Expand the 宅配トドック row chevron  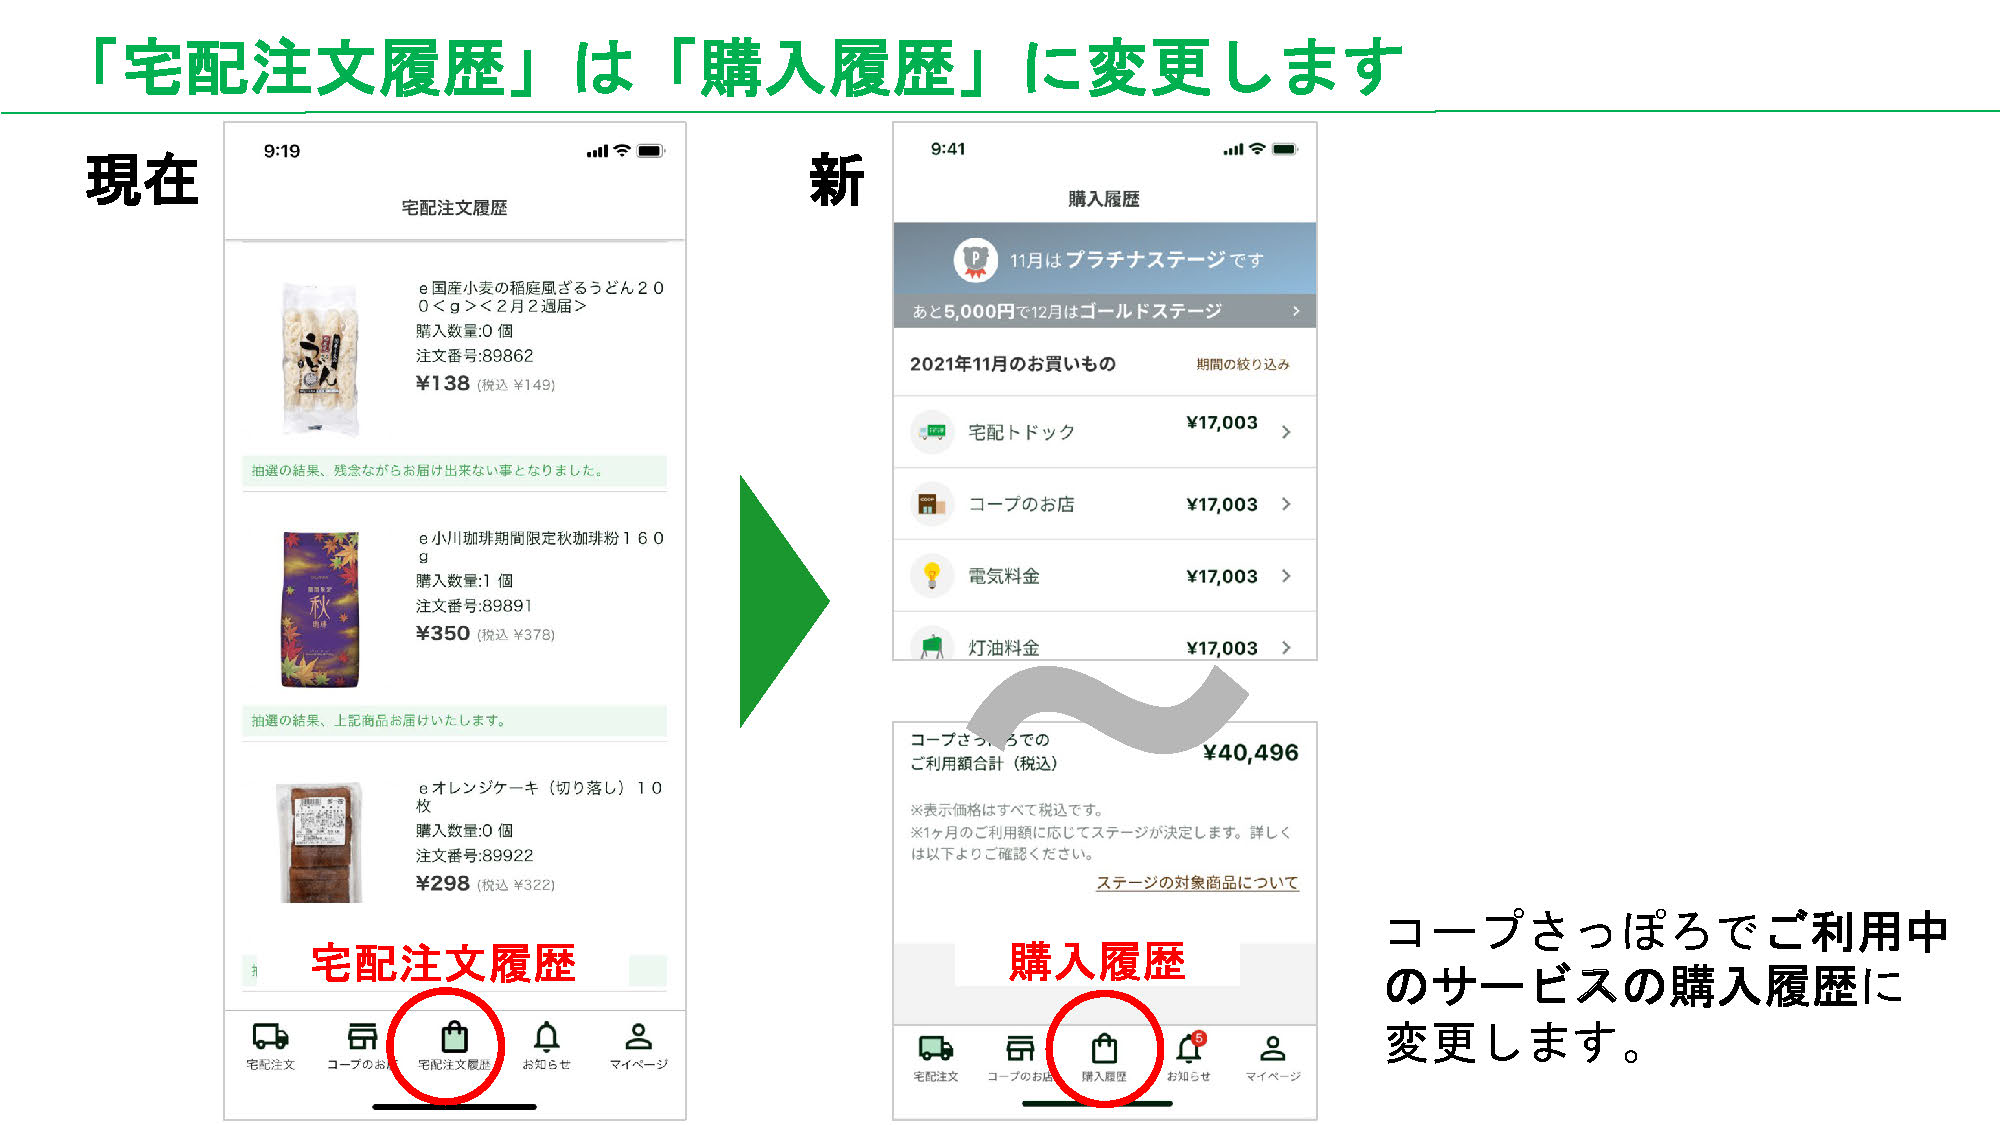pyautogui.click(x=1286, y=432)
